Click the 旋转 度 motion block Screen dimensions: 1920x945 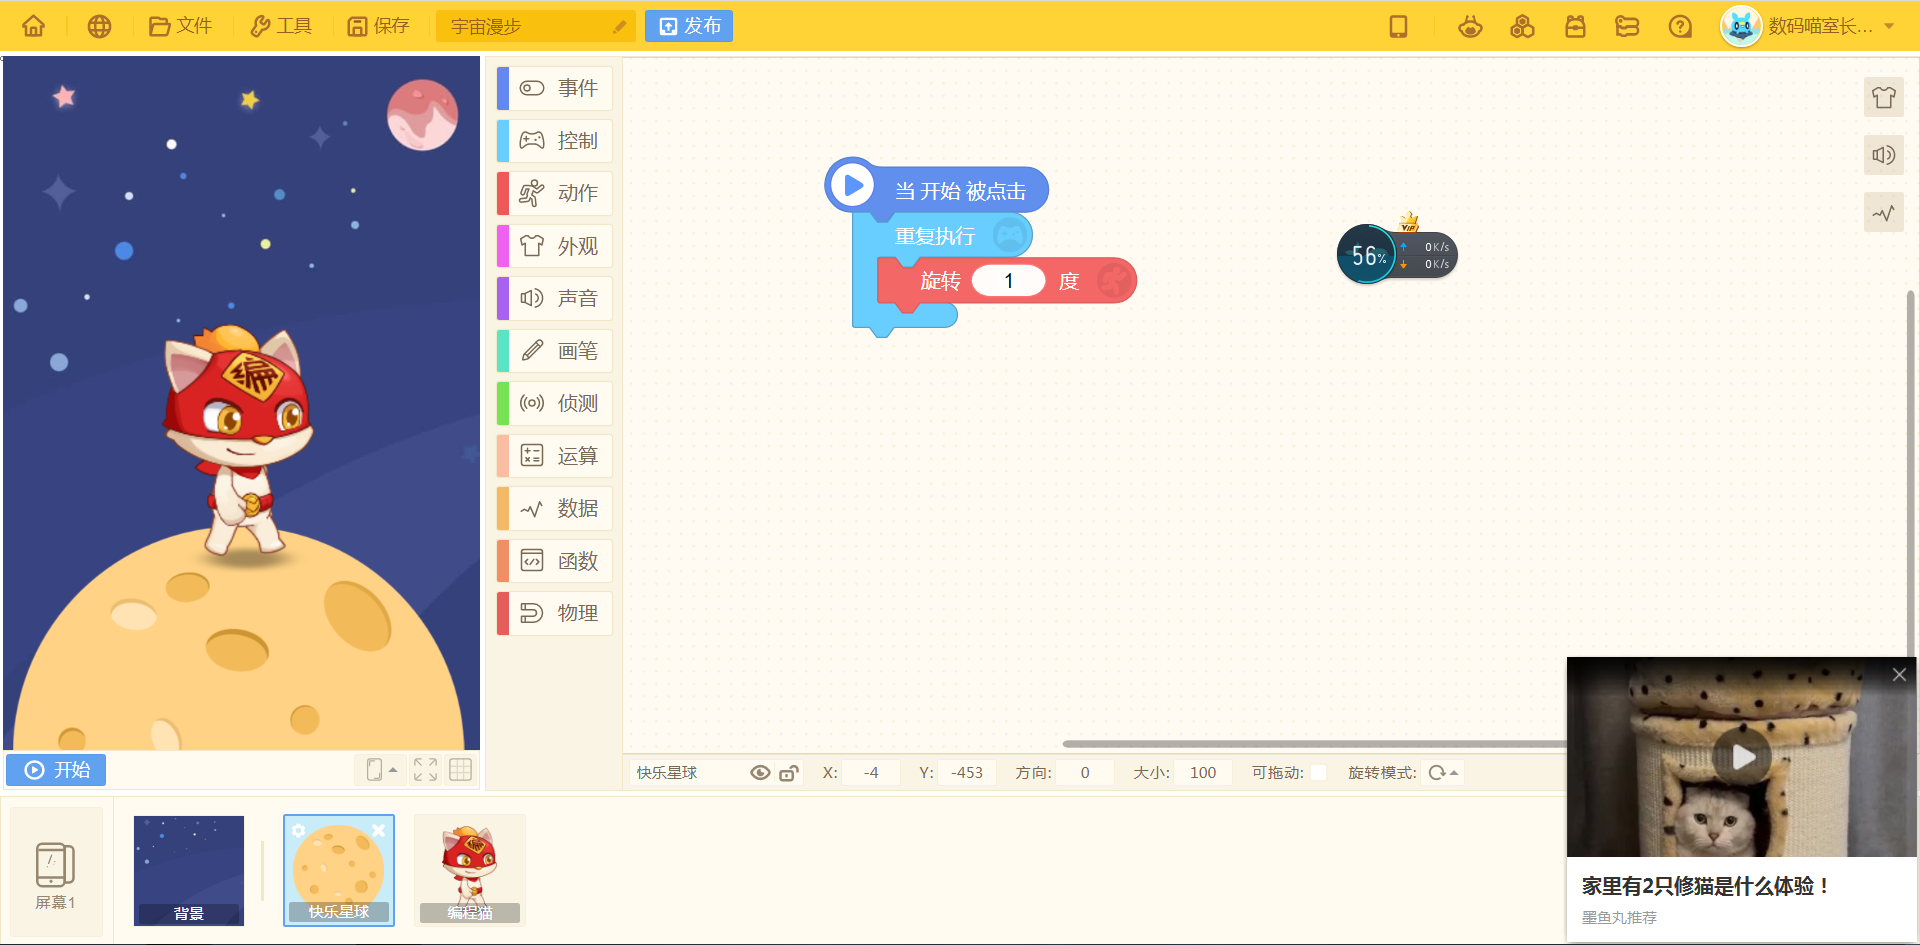(1006, 282)
